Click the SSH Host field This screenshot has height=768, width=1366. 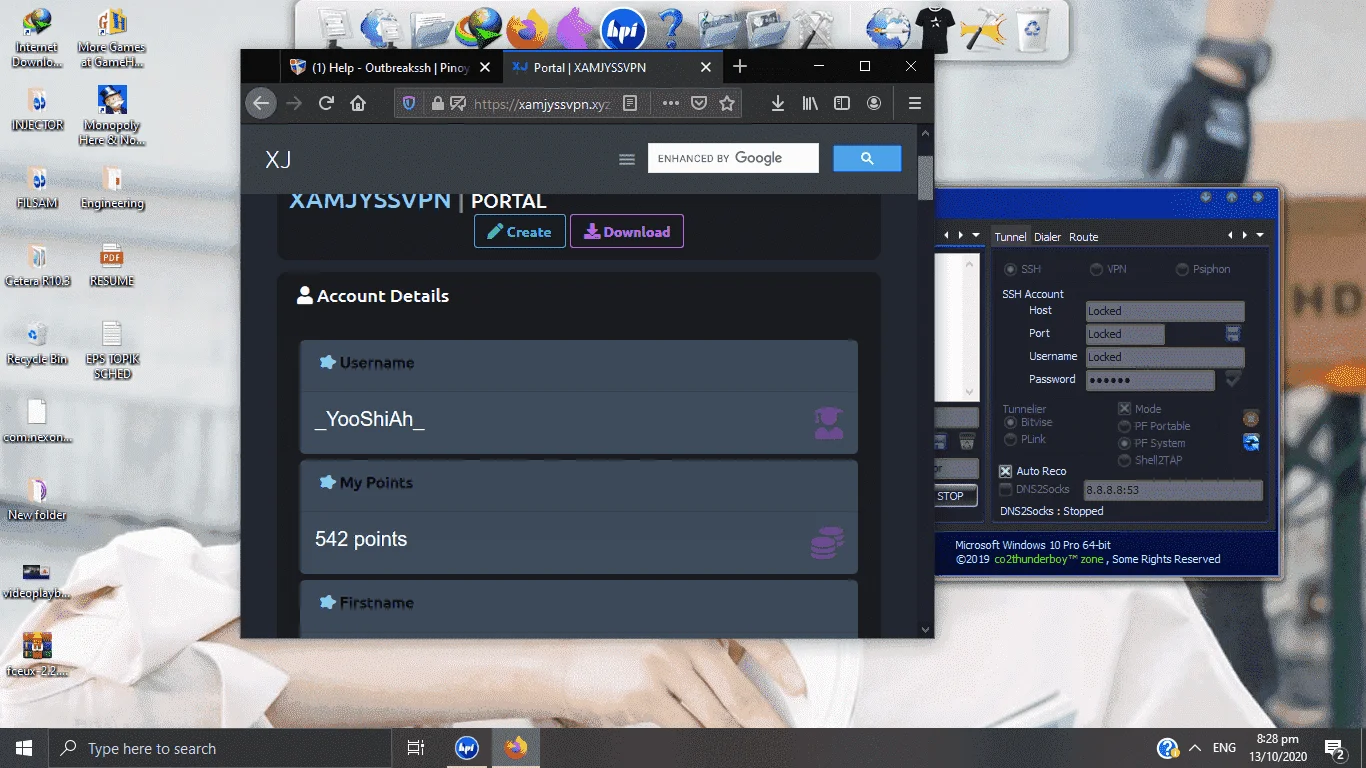(1165, 311)
